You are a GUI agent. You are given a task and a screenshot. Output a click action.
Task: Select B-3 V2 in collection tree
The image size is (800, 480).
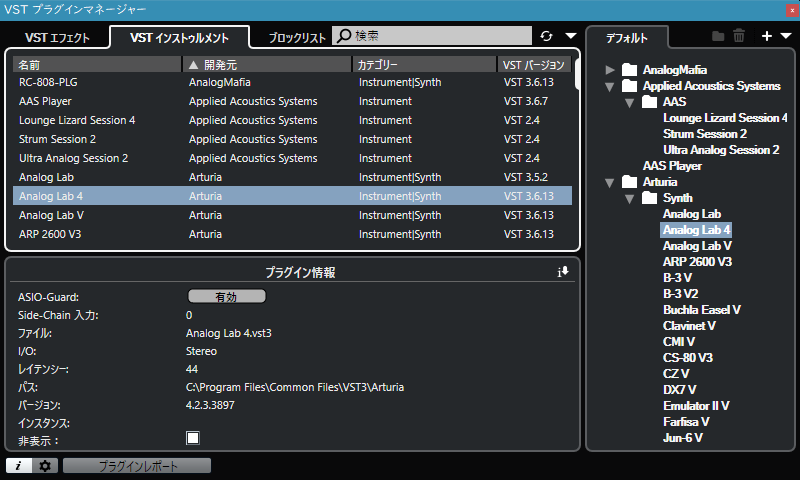click(681, 294)
